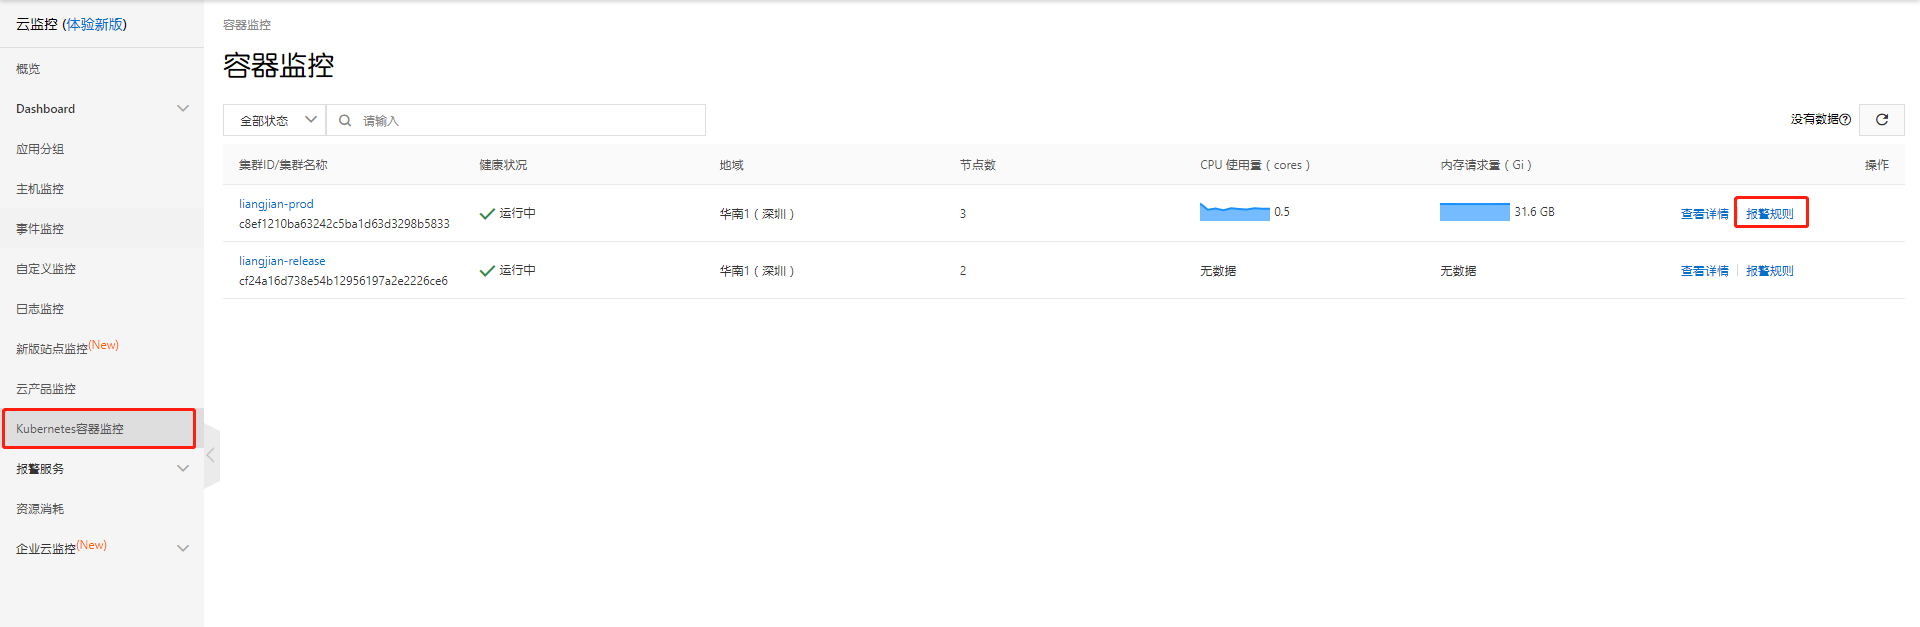Click the CPU usage sparkline chart
1920x627 pixels.
[1234, 212]
